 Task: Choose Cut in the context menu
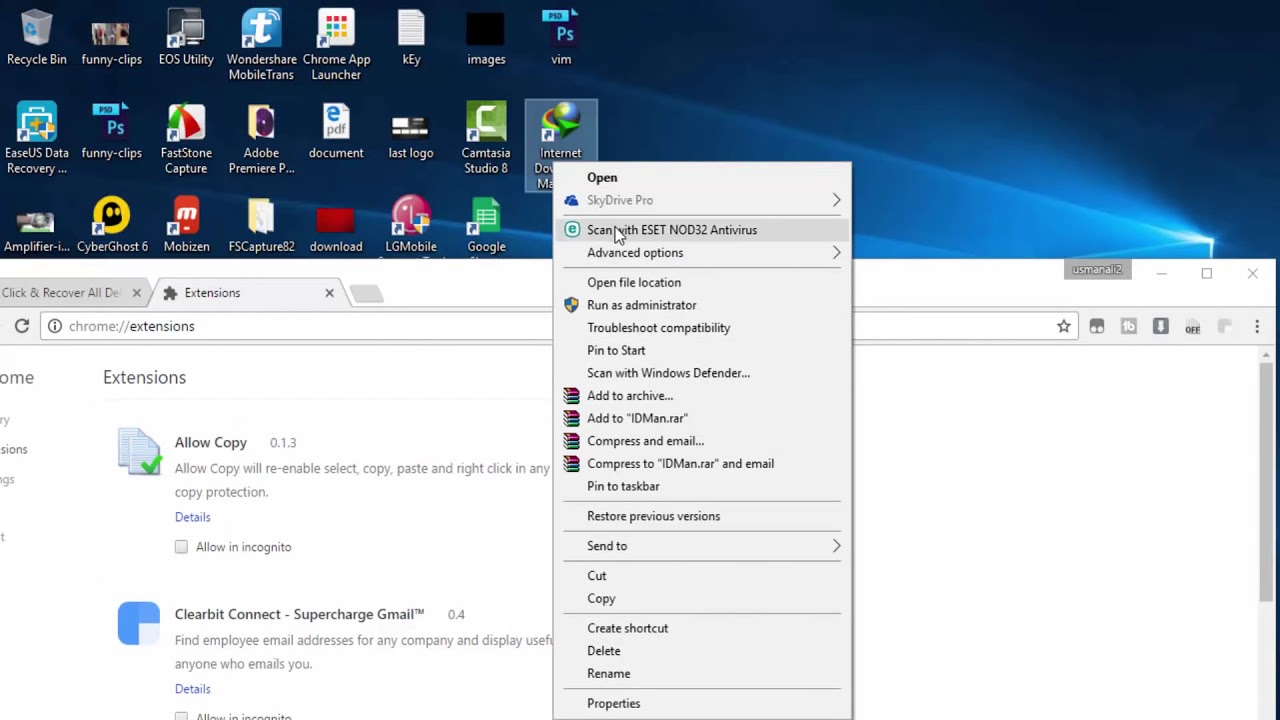point(702,576)
